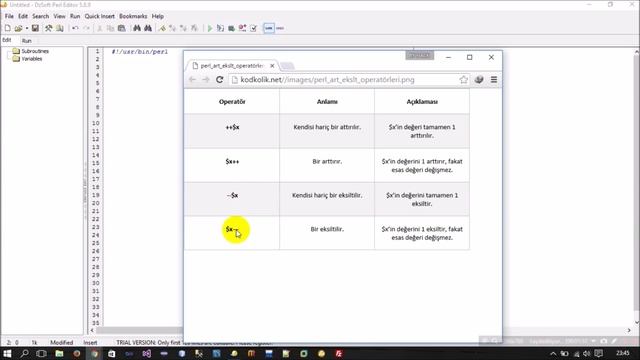Open the Windows Start menu
This screenshot has height=360, width=640.
point(7,353)
